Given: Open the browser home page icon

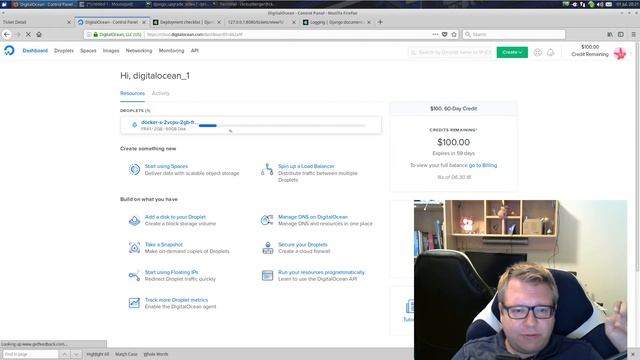Looking at the screenshot, I should [39, 35].
